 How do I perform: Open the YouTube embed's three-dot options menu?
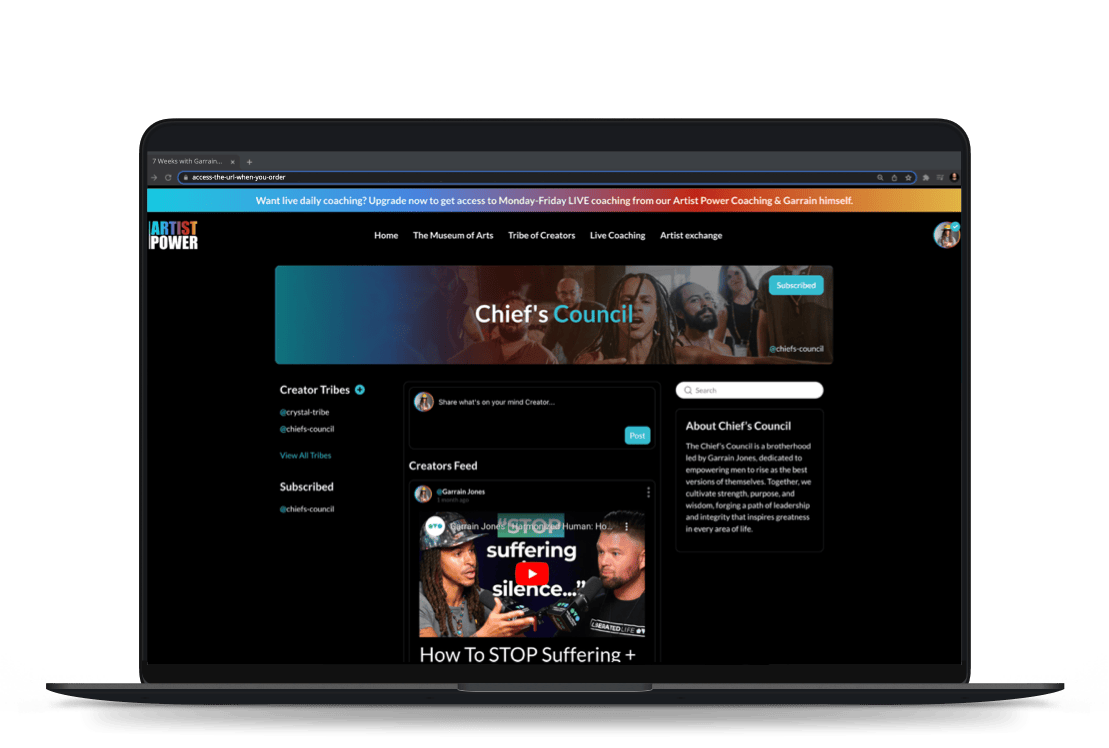click(x=627, y=526)
